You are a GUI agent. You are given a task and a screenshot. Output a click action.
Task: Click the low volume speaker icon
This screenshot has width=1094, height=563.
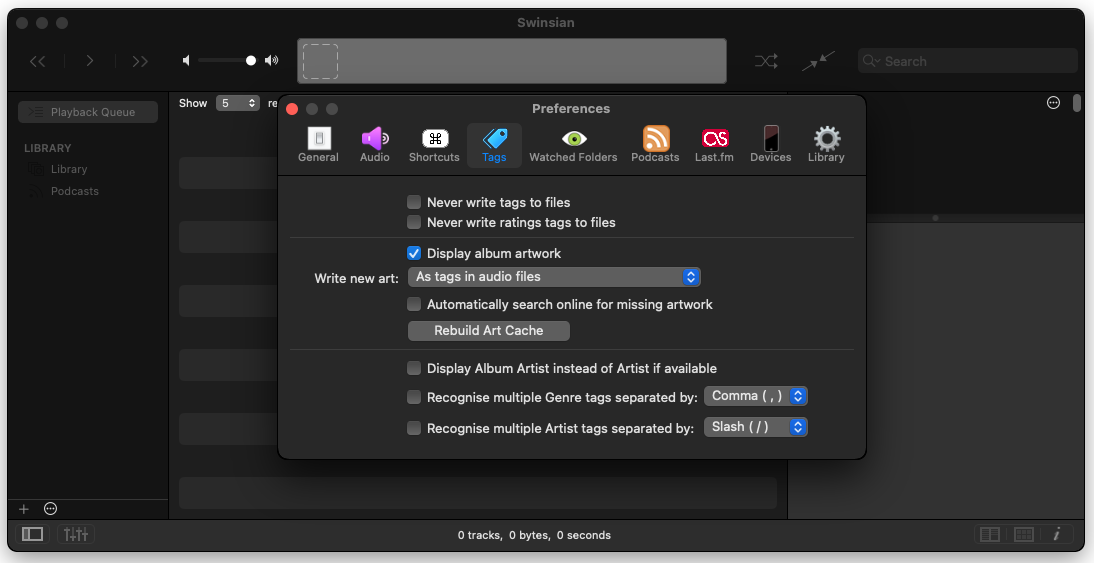(x=186, y=61)
